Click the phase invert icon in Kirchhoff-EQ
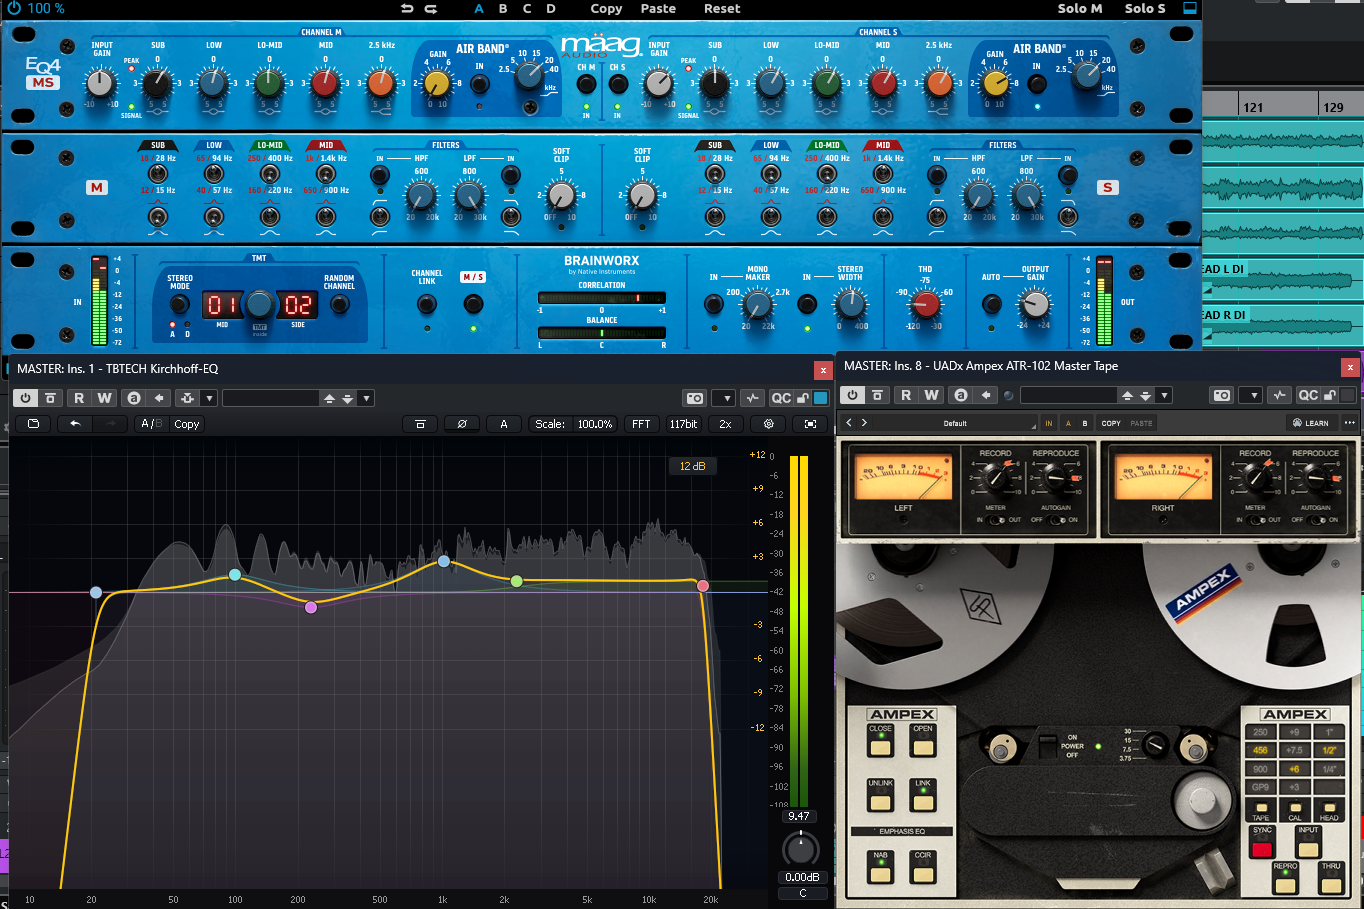 click(461, 424)
